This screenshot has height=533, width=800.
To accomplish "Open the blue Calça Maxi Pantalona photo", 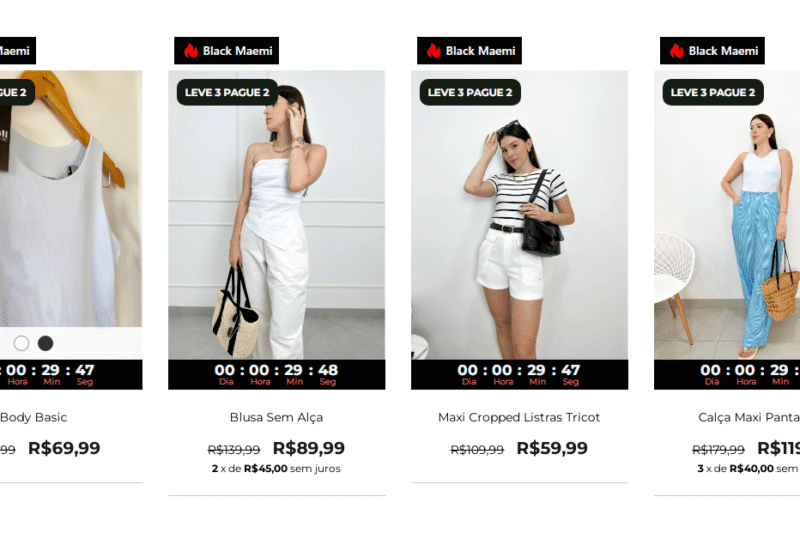I will [x=727, y=215].
